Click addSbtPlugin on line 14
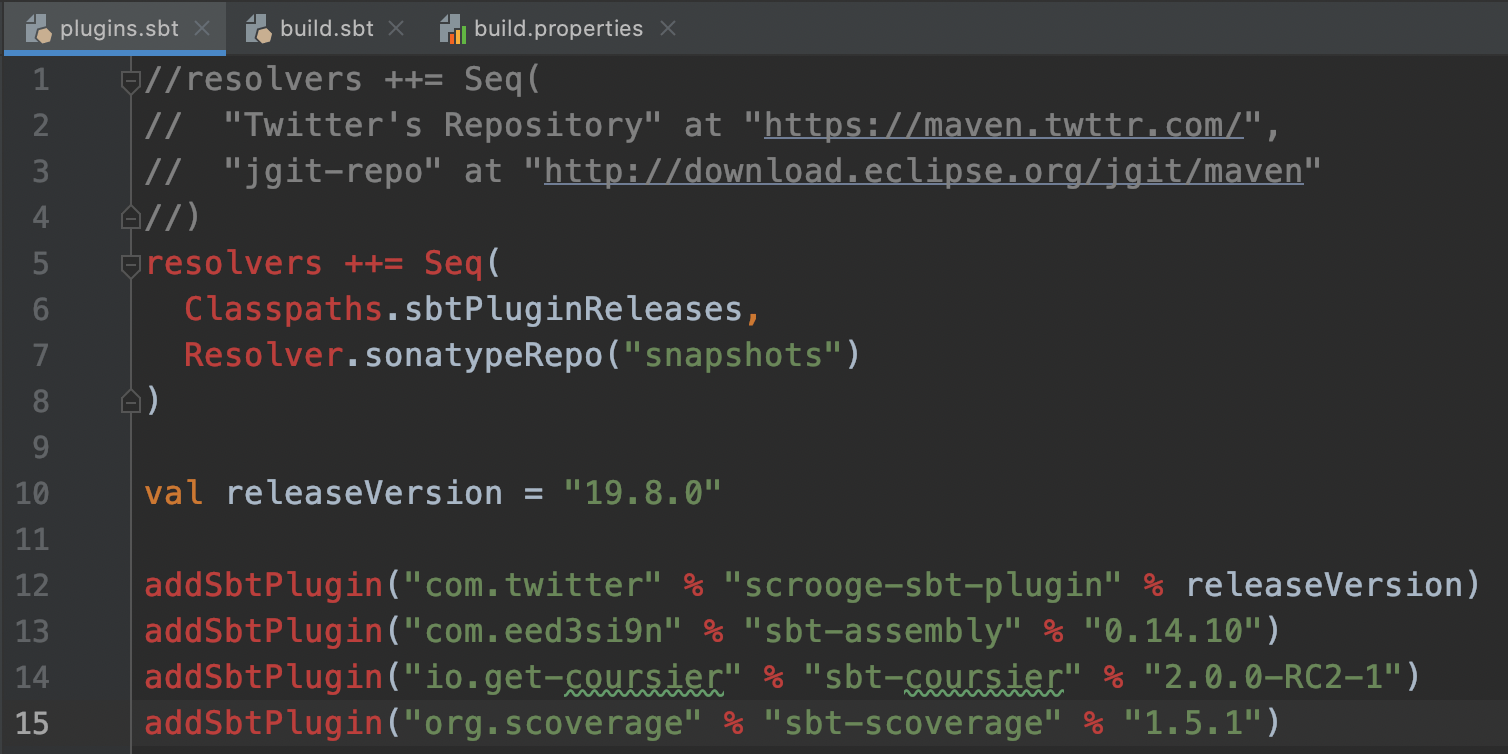 point(264,677)
